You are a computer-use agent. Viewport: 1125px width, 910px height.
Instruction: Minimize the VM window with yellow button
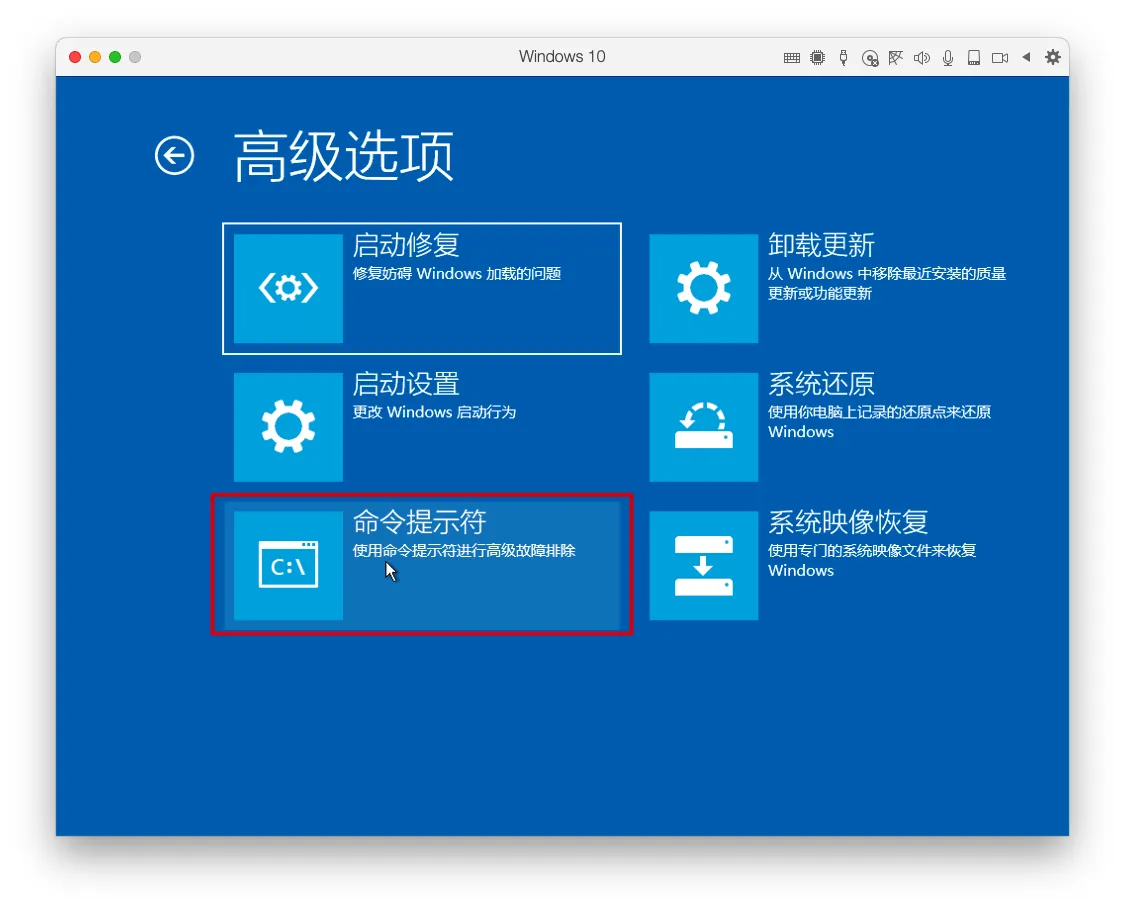click(x=95, y=57)
